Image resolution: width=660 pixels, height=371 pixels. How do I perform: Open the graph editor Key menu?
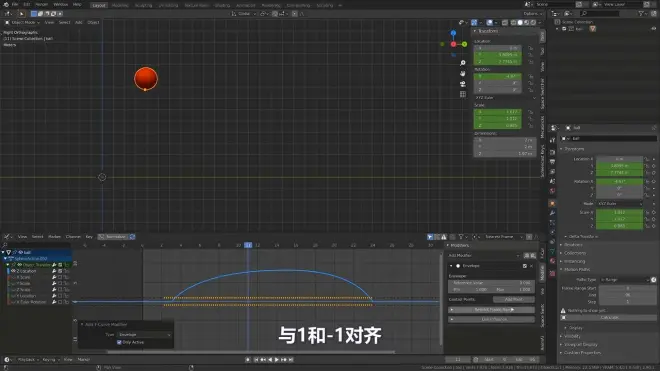(89, 237)
